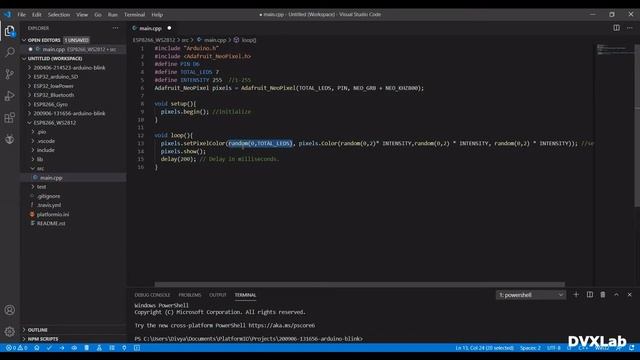Split the terminal pane
Screen dimensions: 640x360
point(590,294)
